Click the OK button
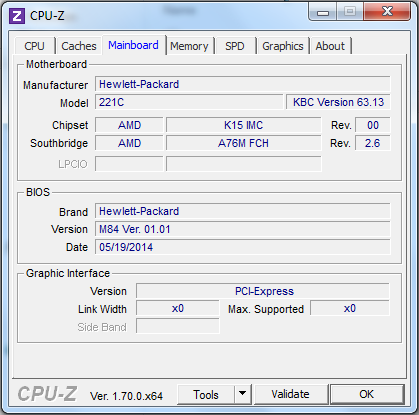Image resolution: width=419 pixels, height=415 pixels. (x=366, y=395)
